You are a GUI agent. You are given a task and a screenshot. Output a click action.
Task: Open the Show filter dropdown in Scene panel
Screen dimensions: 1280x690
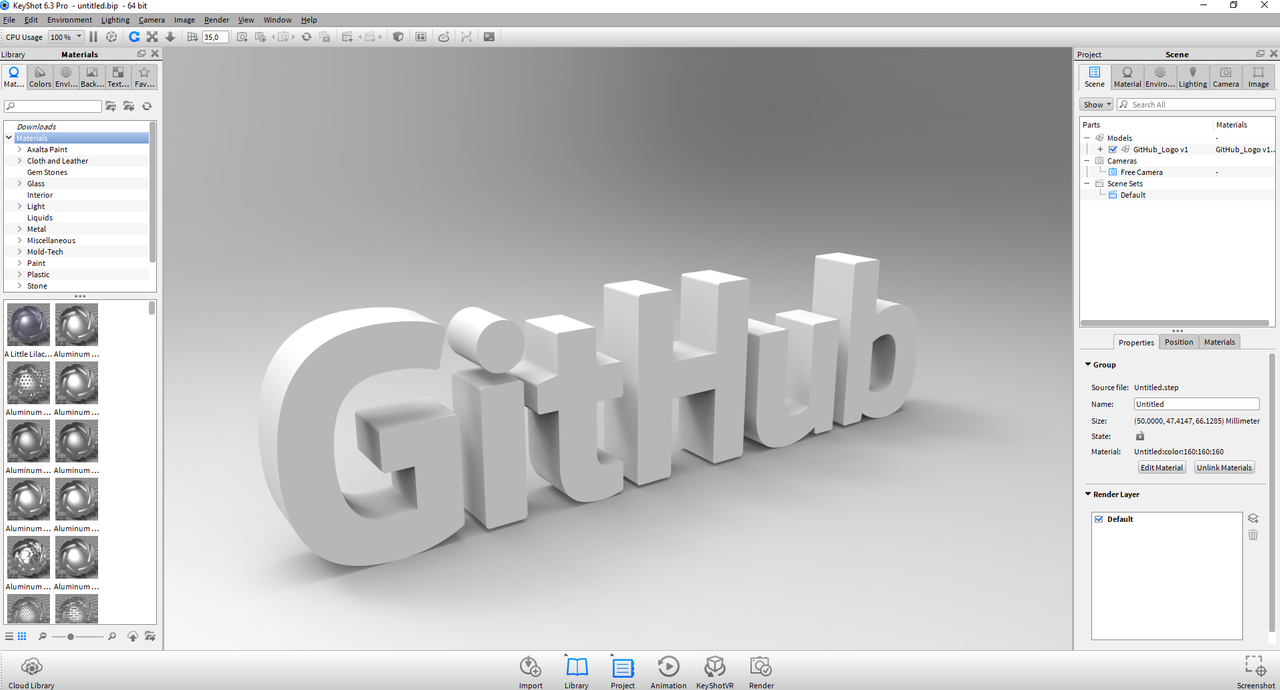[x=1095, y=104]
